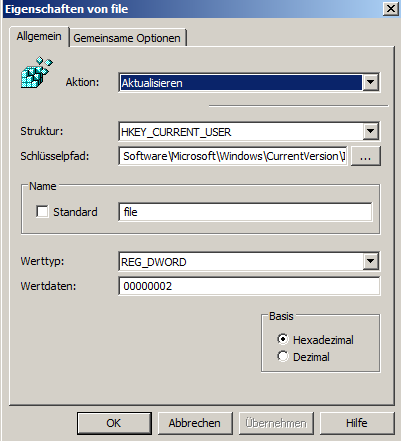Expand the Struktur HKEY_CURRENT_USER dropdown
The width and height of the screenshot is (401, 441).
click(x=370, y=131)
